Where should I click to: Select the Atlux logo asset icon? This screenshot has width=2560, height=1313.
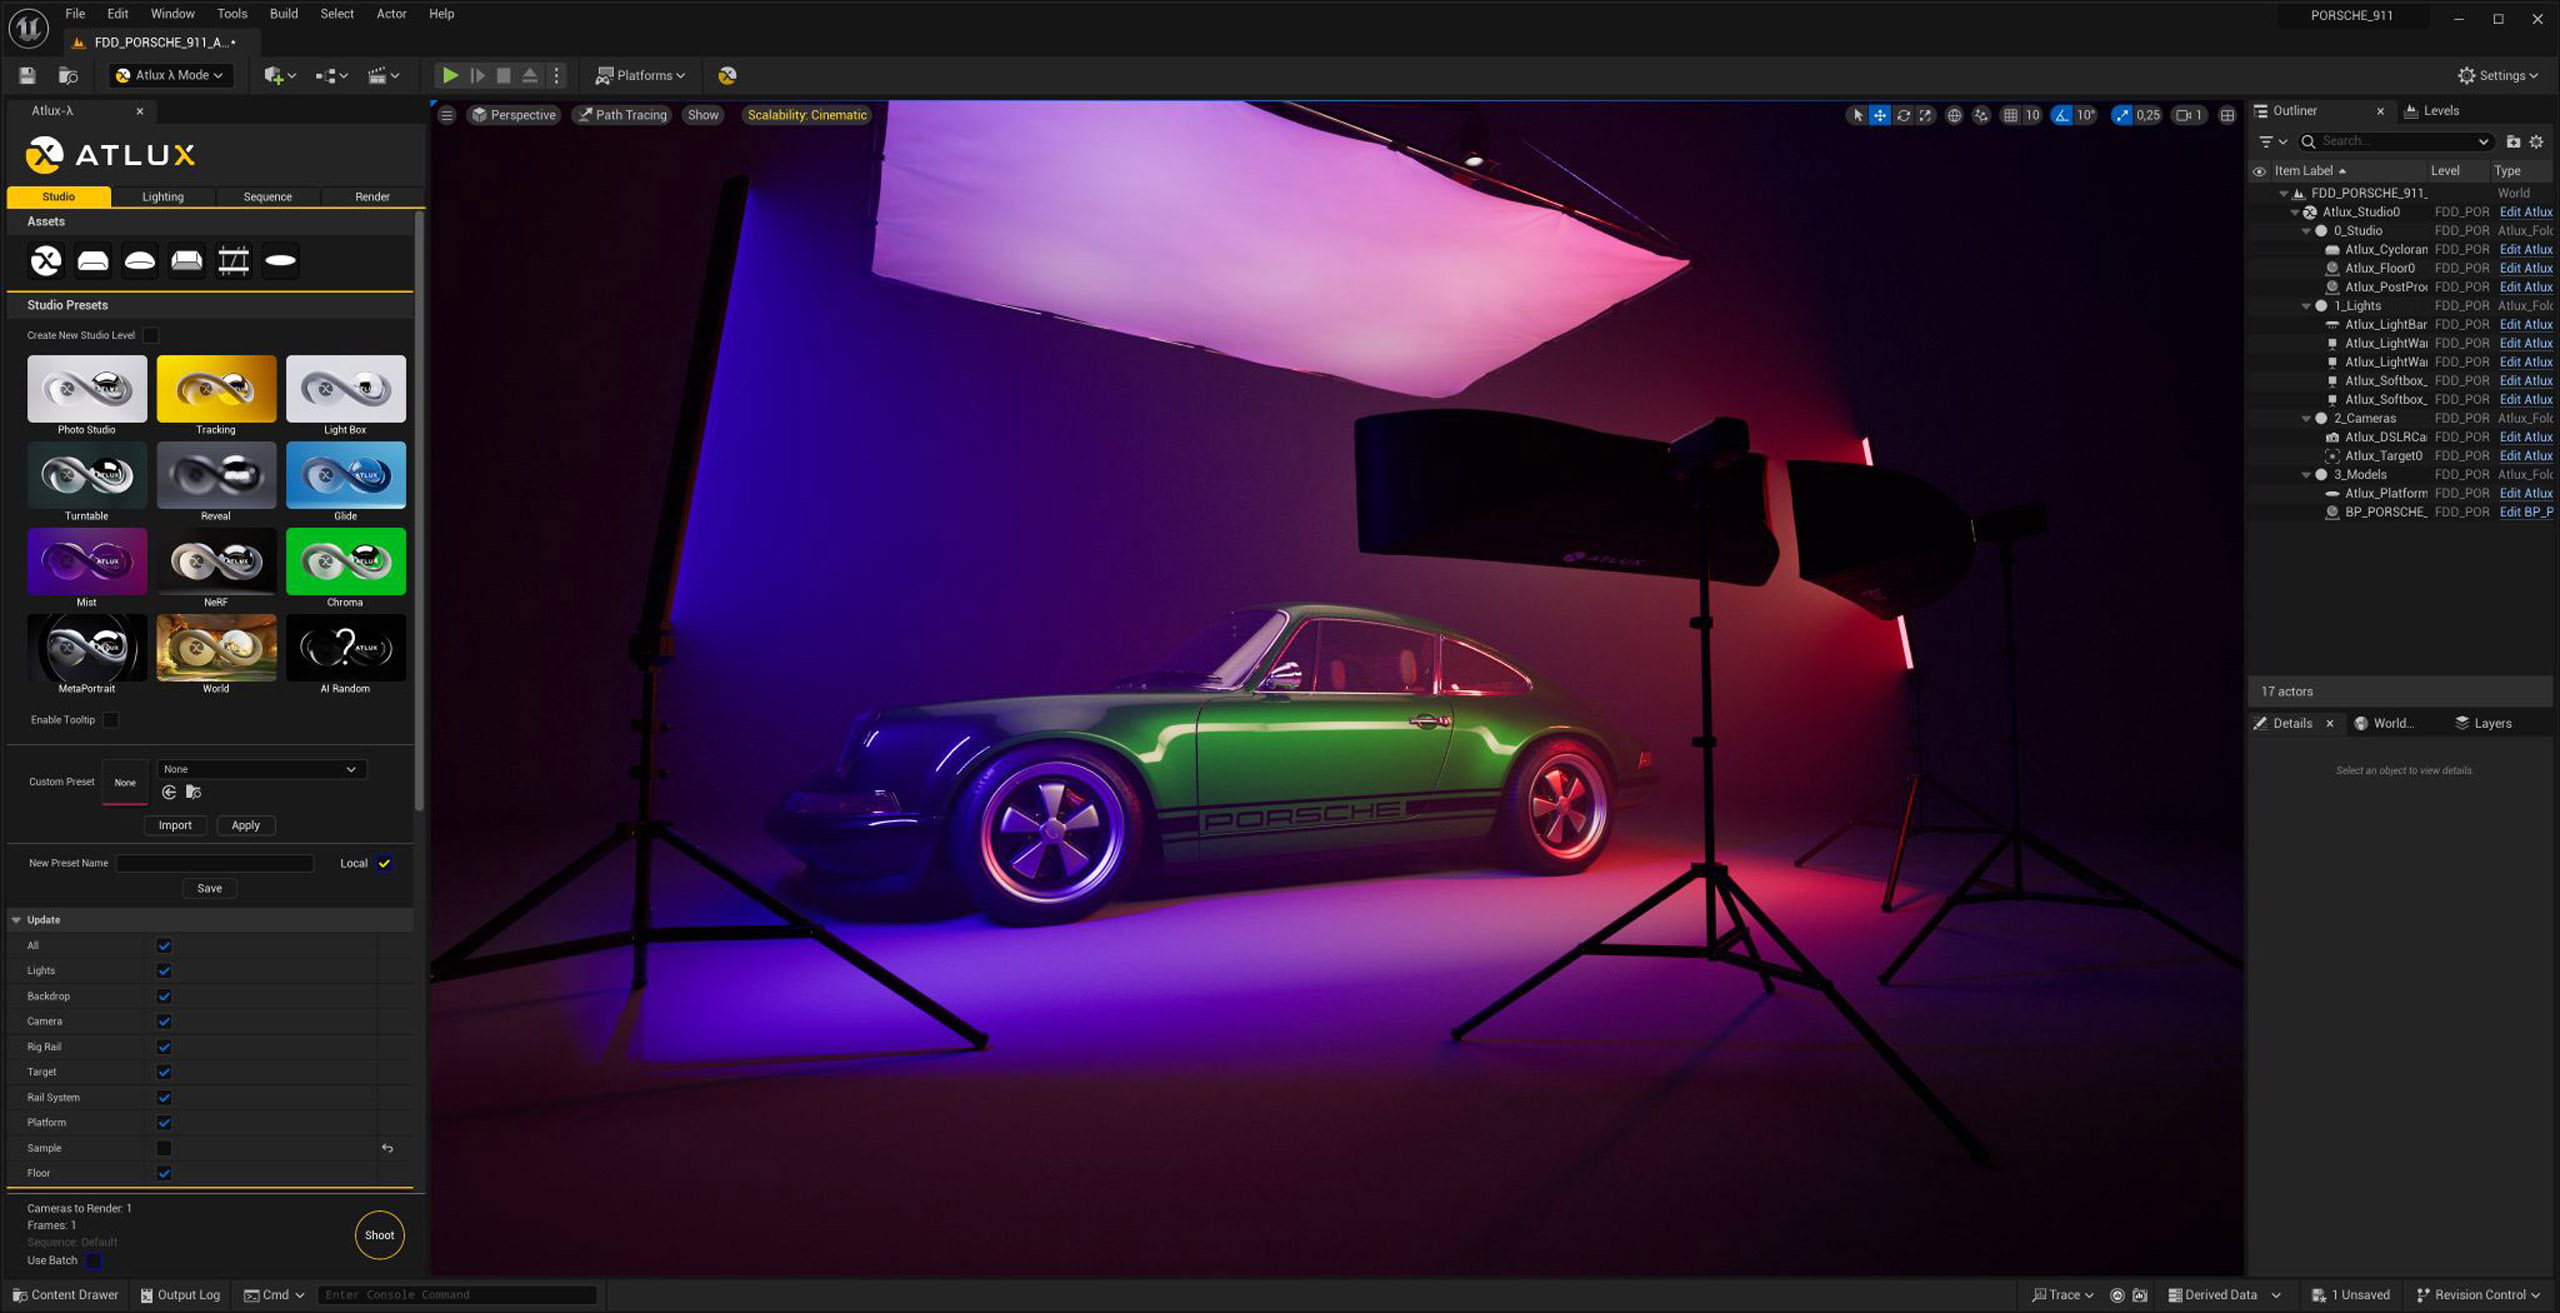click(x=46, y=261)
